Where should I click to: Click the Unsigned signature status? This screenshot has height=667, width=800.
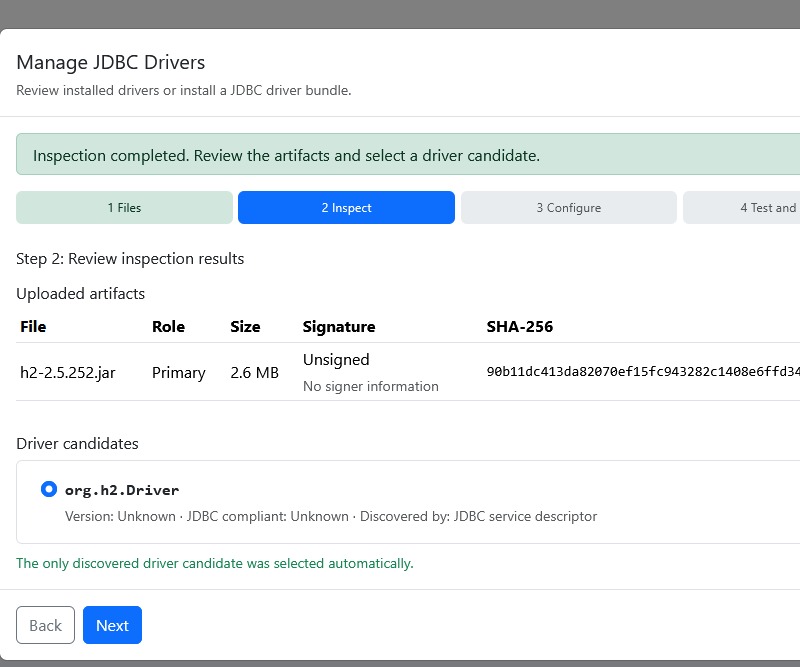tap(336, 359)
